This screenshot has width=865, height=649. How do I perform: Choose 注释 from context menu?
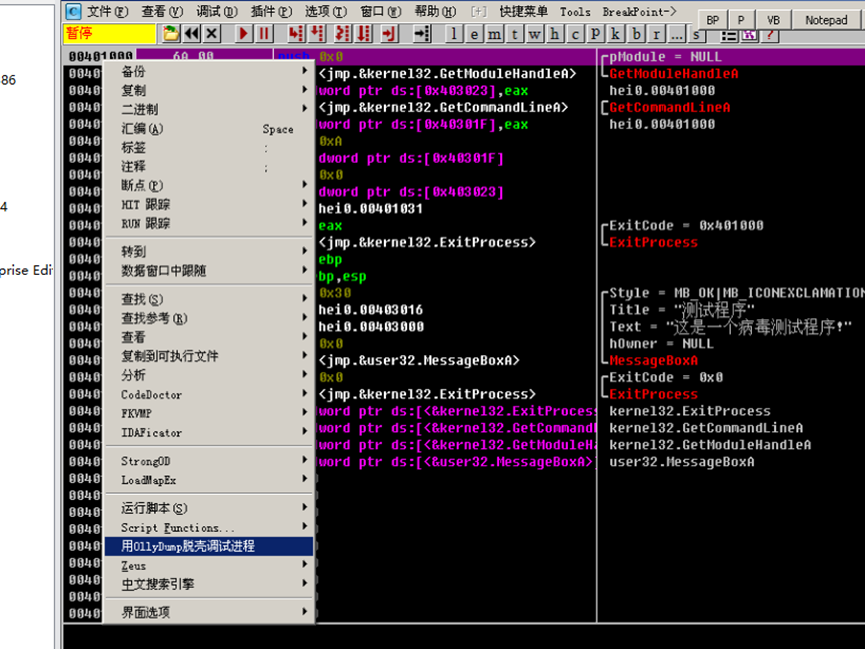(x=209, y=166)
